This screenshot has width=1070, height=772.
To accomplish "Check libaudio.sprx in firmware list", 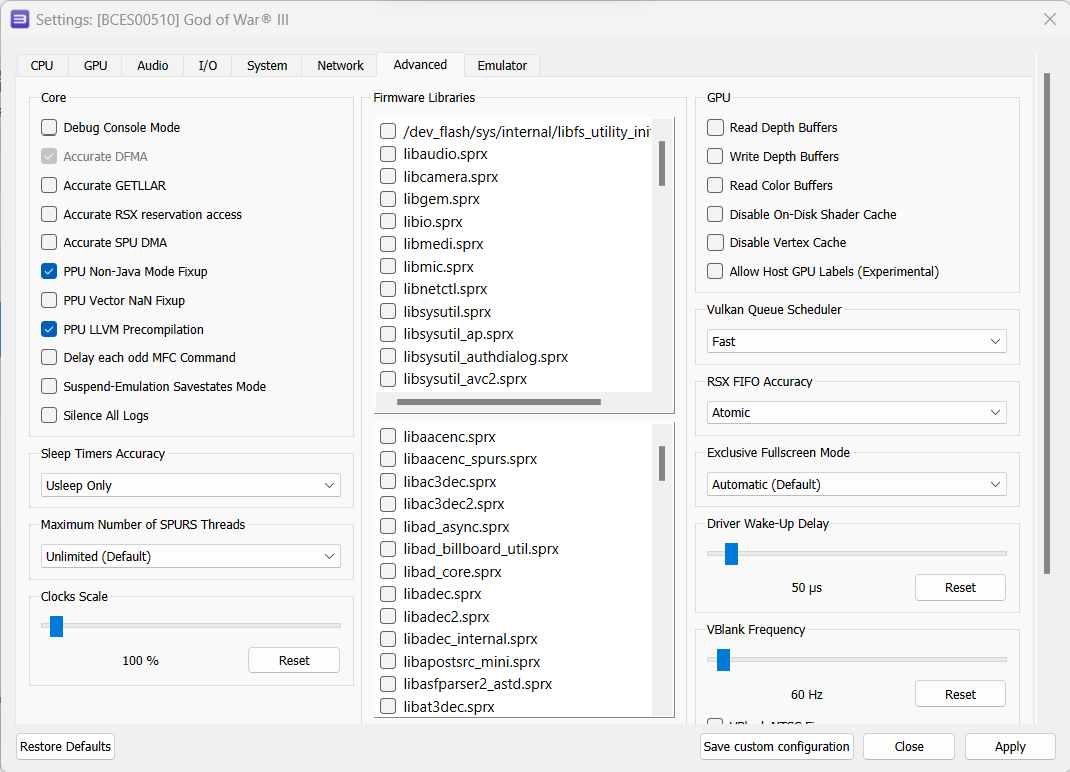I will pyautogui.click(x=388, y=154).
